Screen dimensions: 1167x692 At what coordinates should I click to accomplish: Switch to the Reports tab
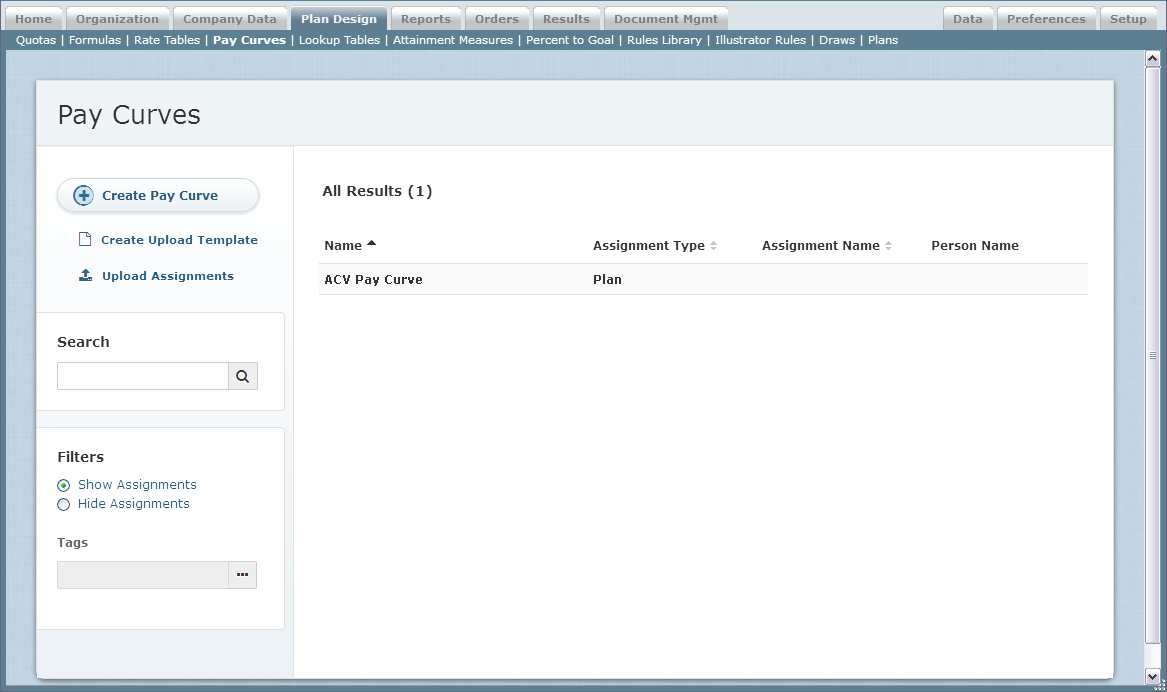(x=425, y=19)
